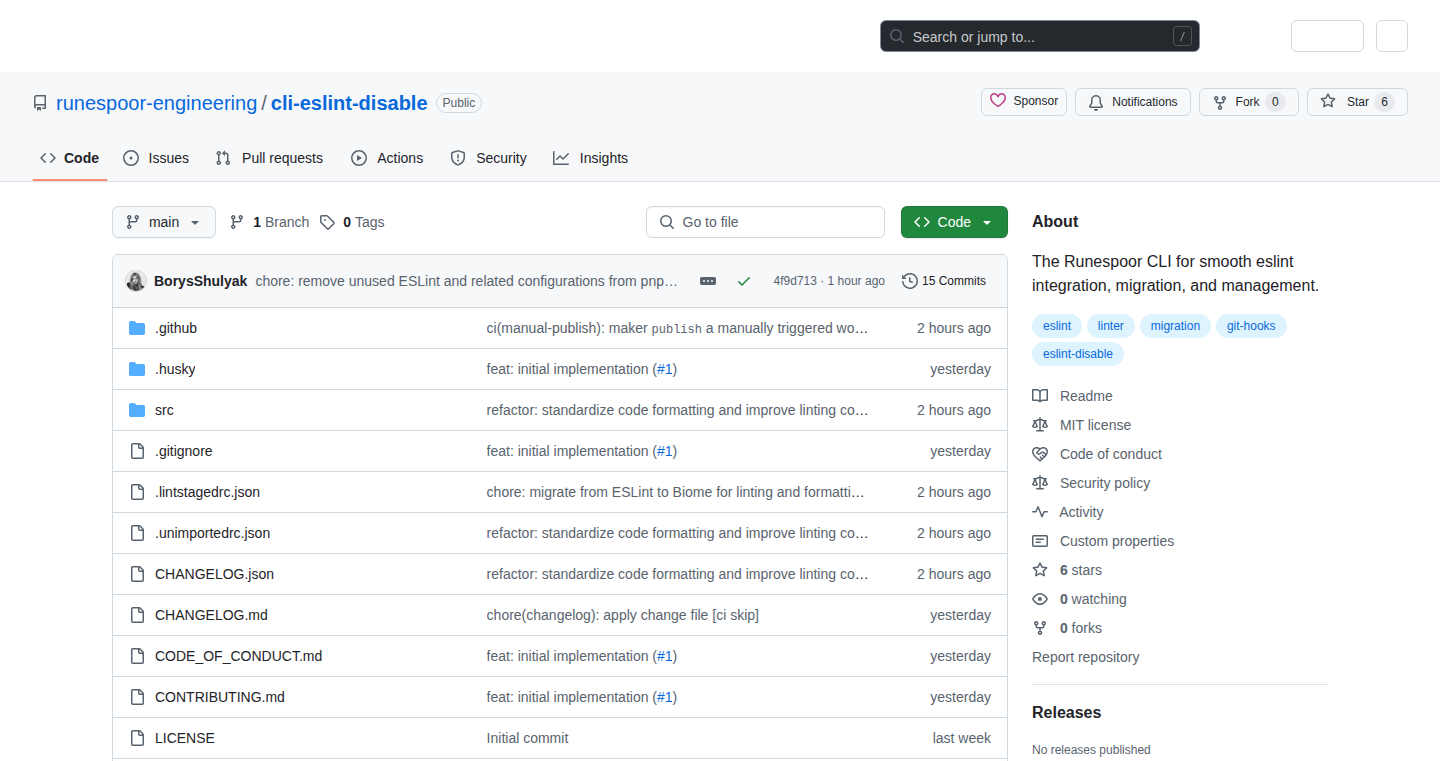Click the git-hooks topic tag
The height and width of the screenshot is (761, 1440).
coord(1251,326)
